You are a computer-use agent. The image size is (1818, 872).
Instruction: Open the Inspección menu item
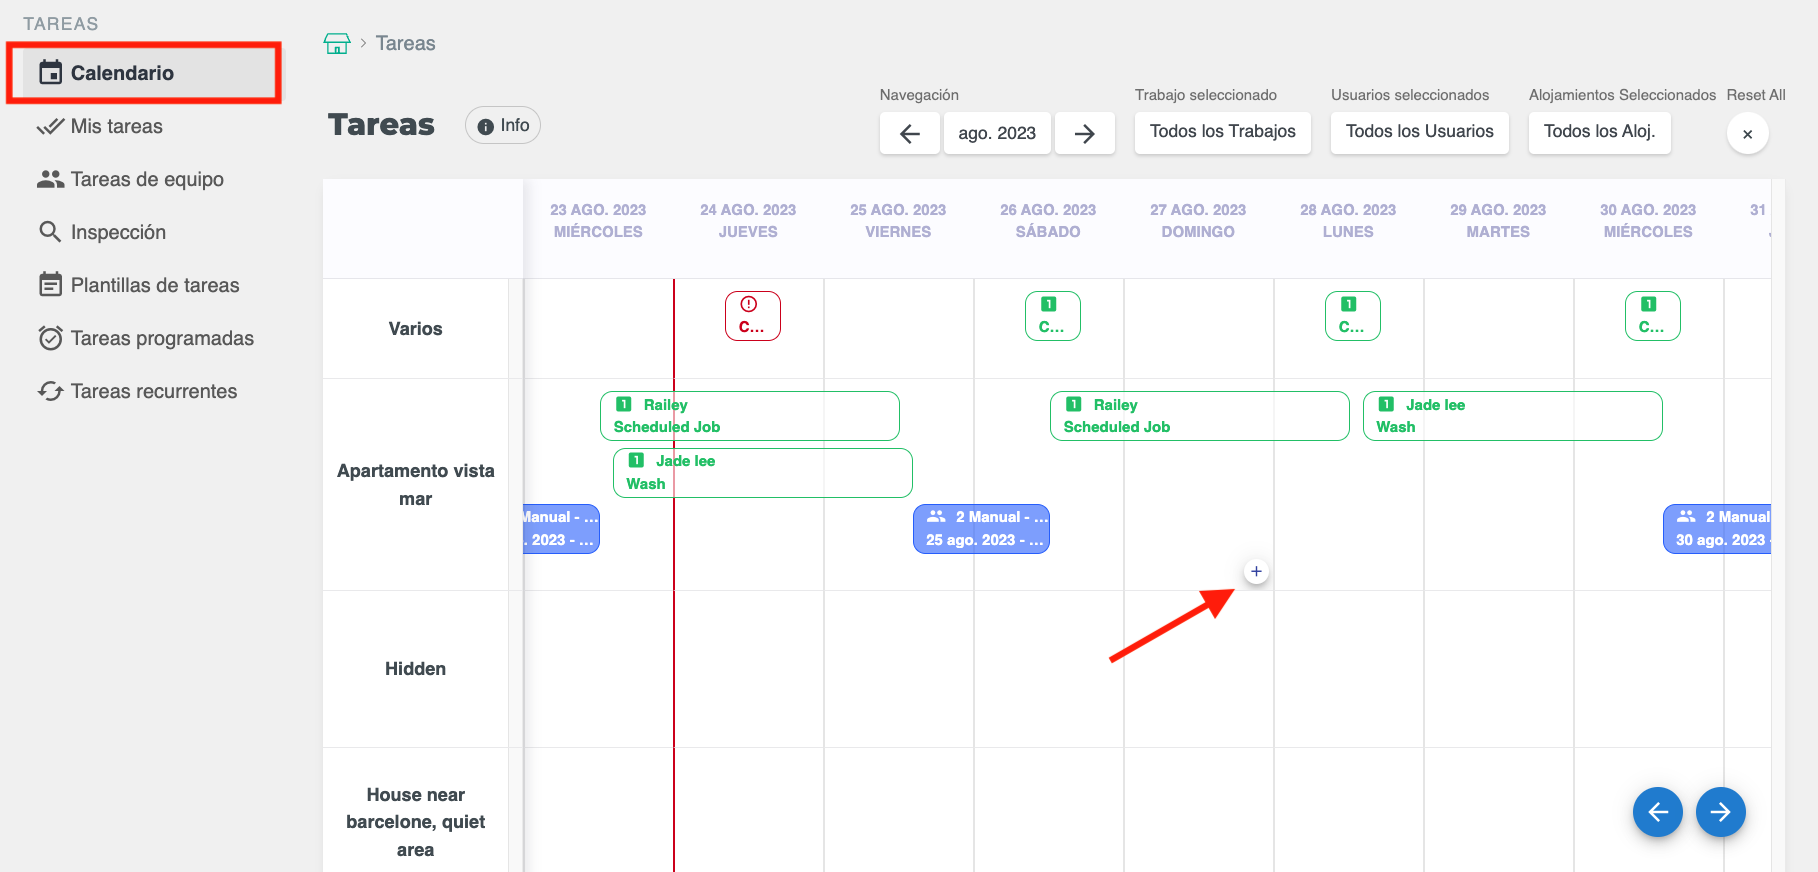pos(118,232)
